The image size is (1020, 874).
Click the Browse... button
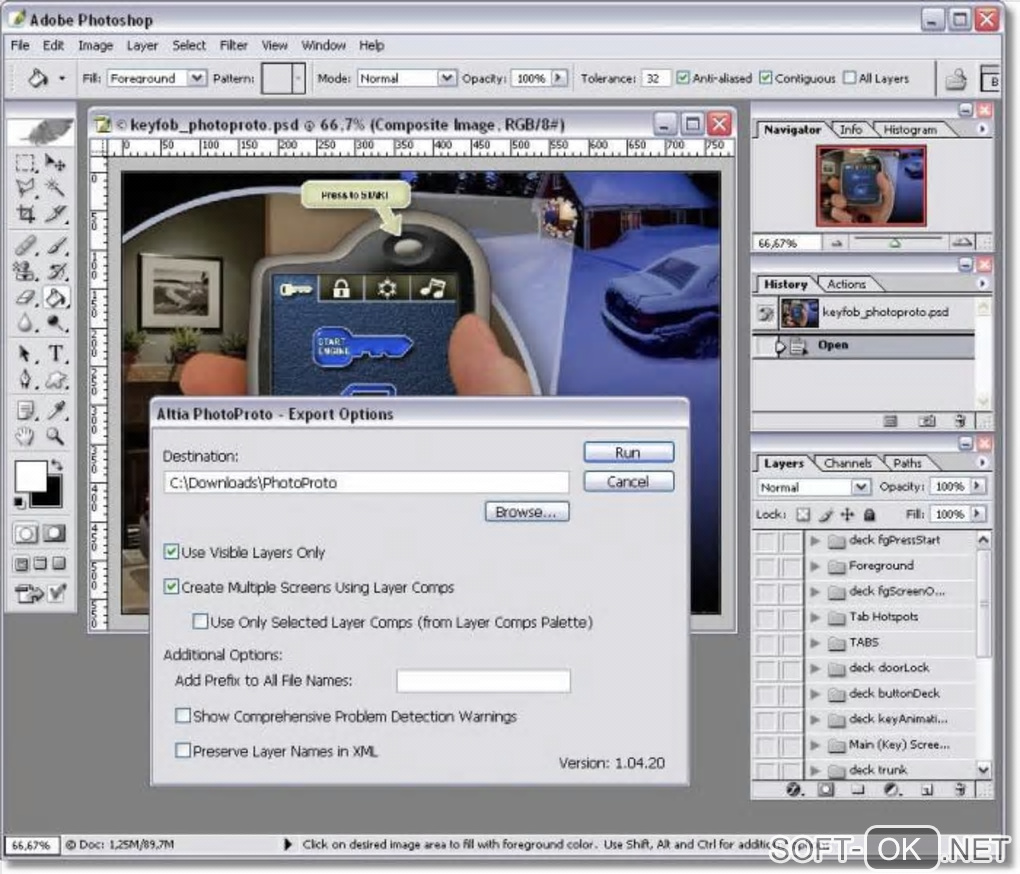527,512
